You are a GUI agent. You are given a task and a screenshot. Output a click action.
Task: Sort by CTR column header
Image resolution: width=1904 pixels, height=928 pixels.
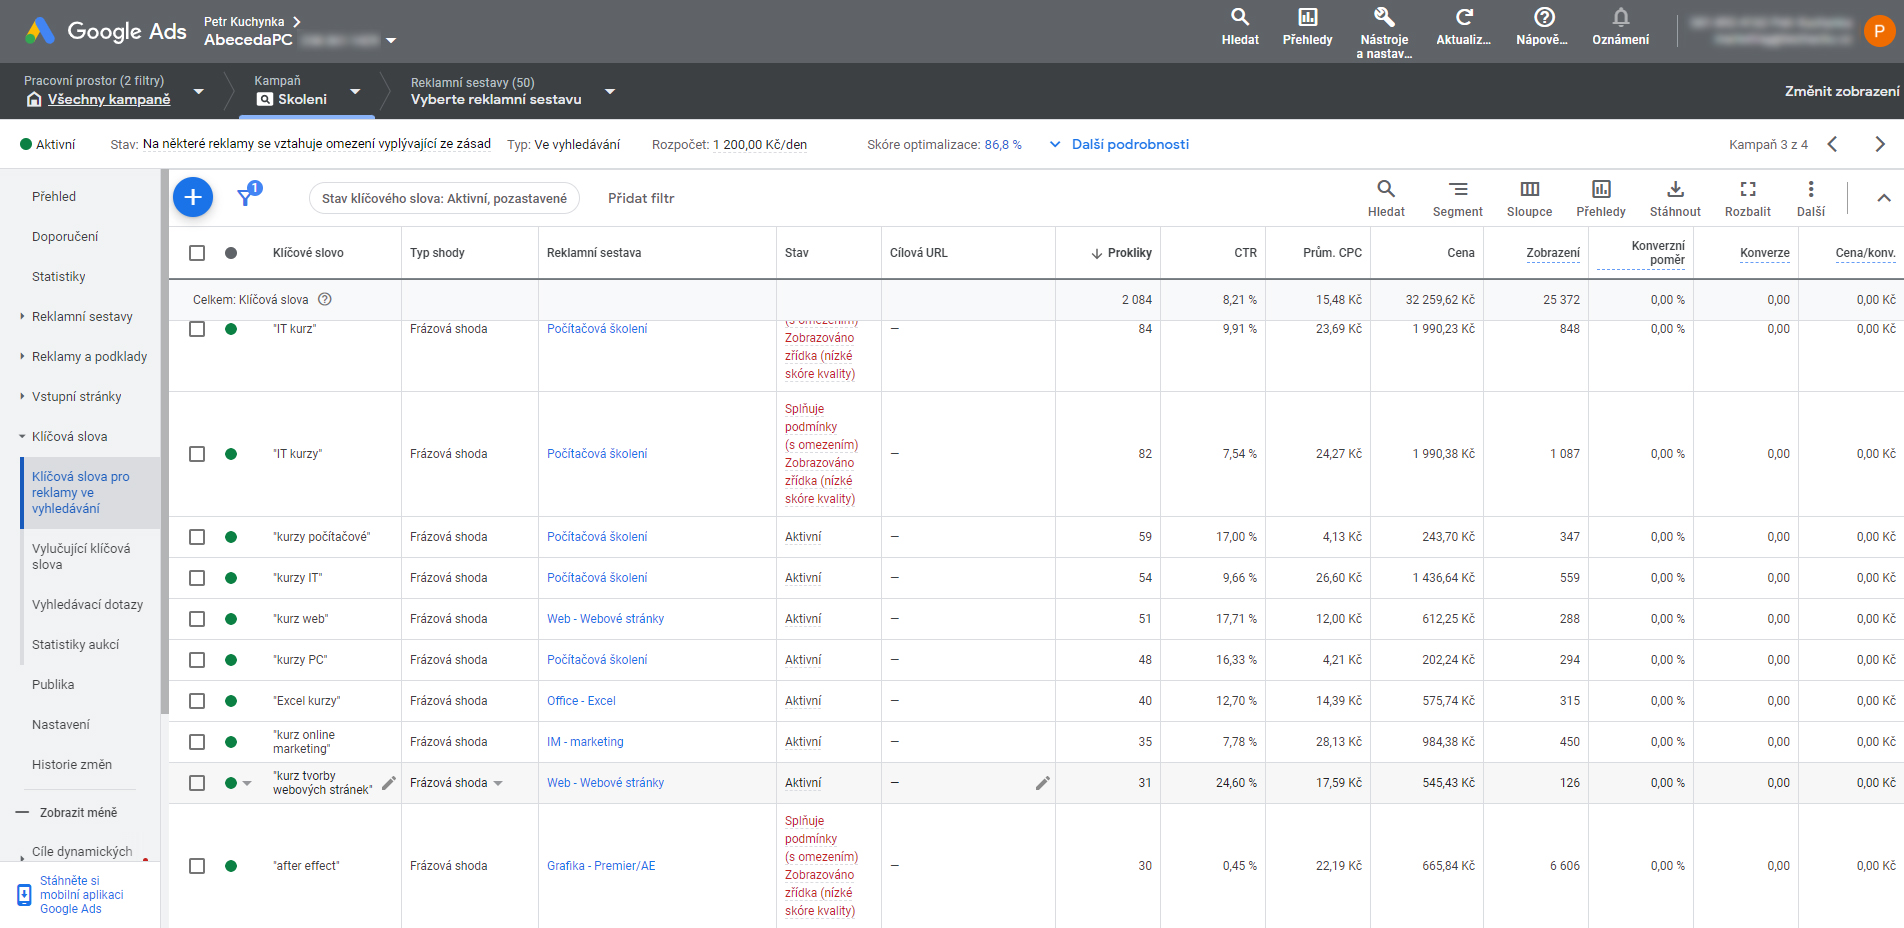pyautogui.click(x=1245, y=253)
